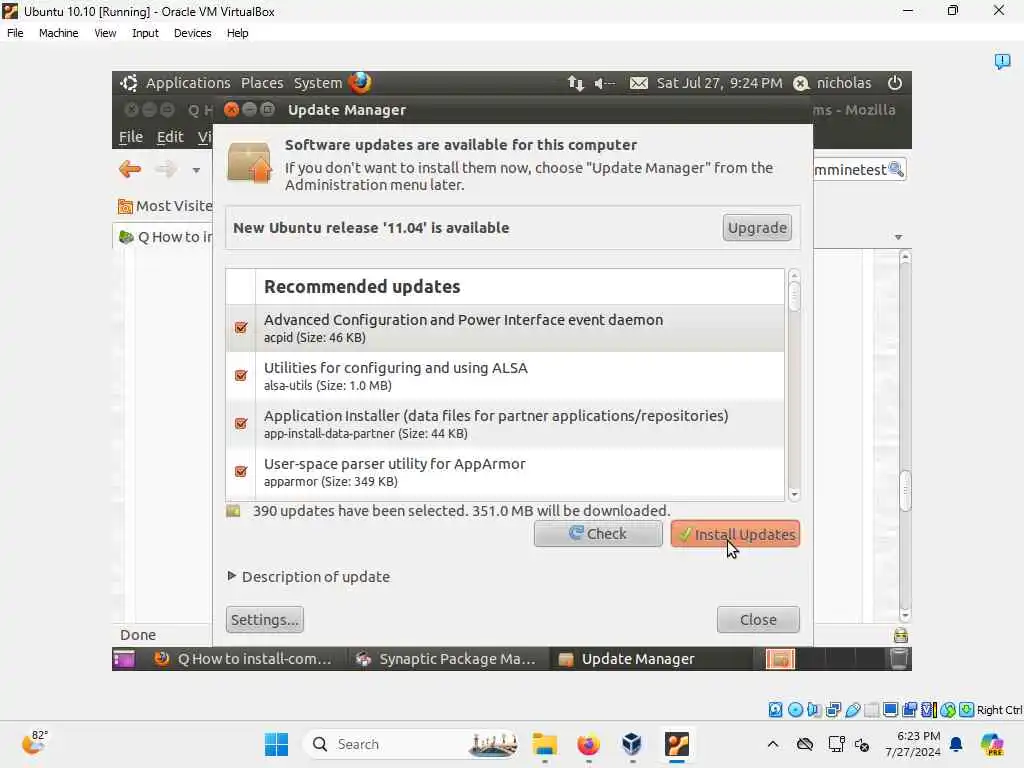Open Firefox tab list dropdown arrow

tap(899, 237)
